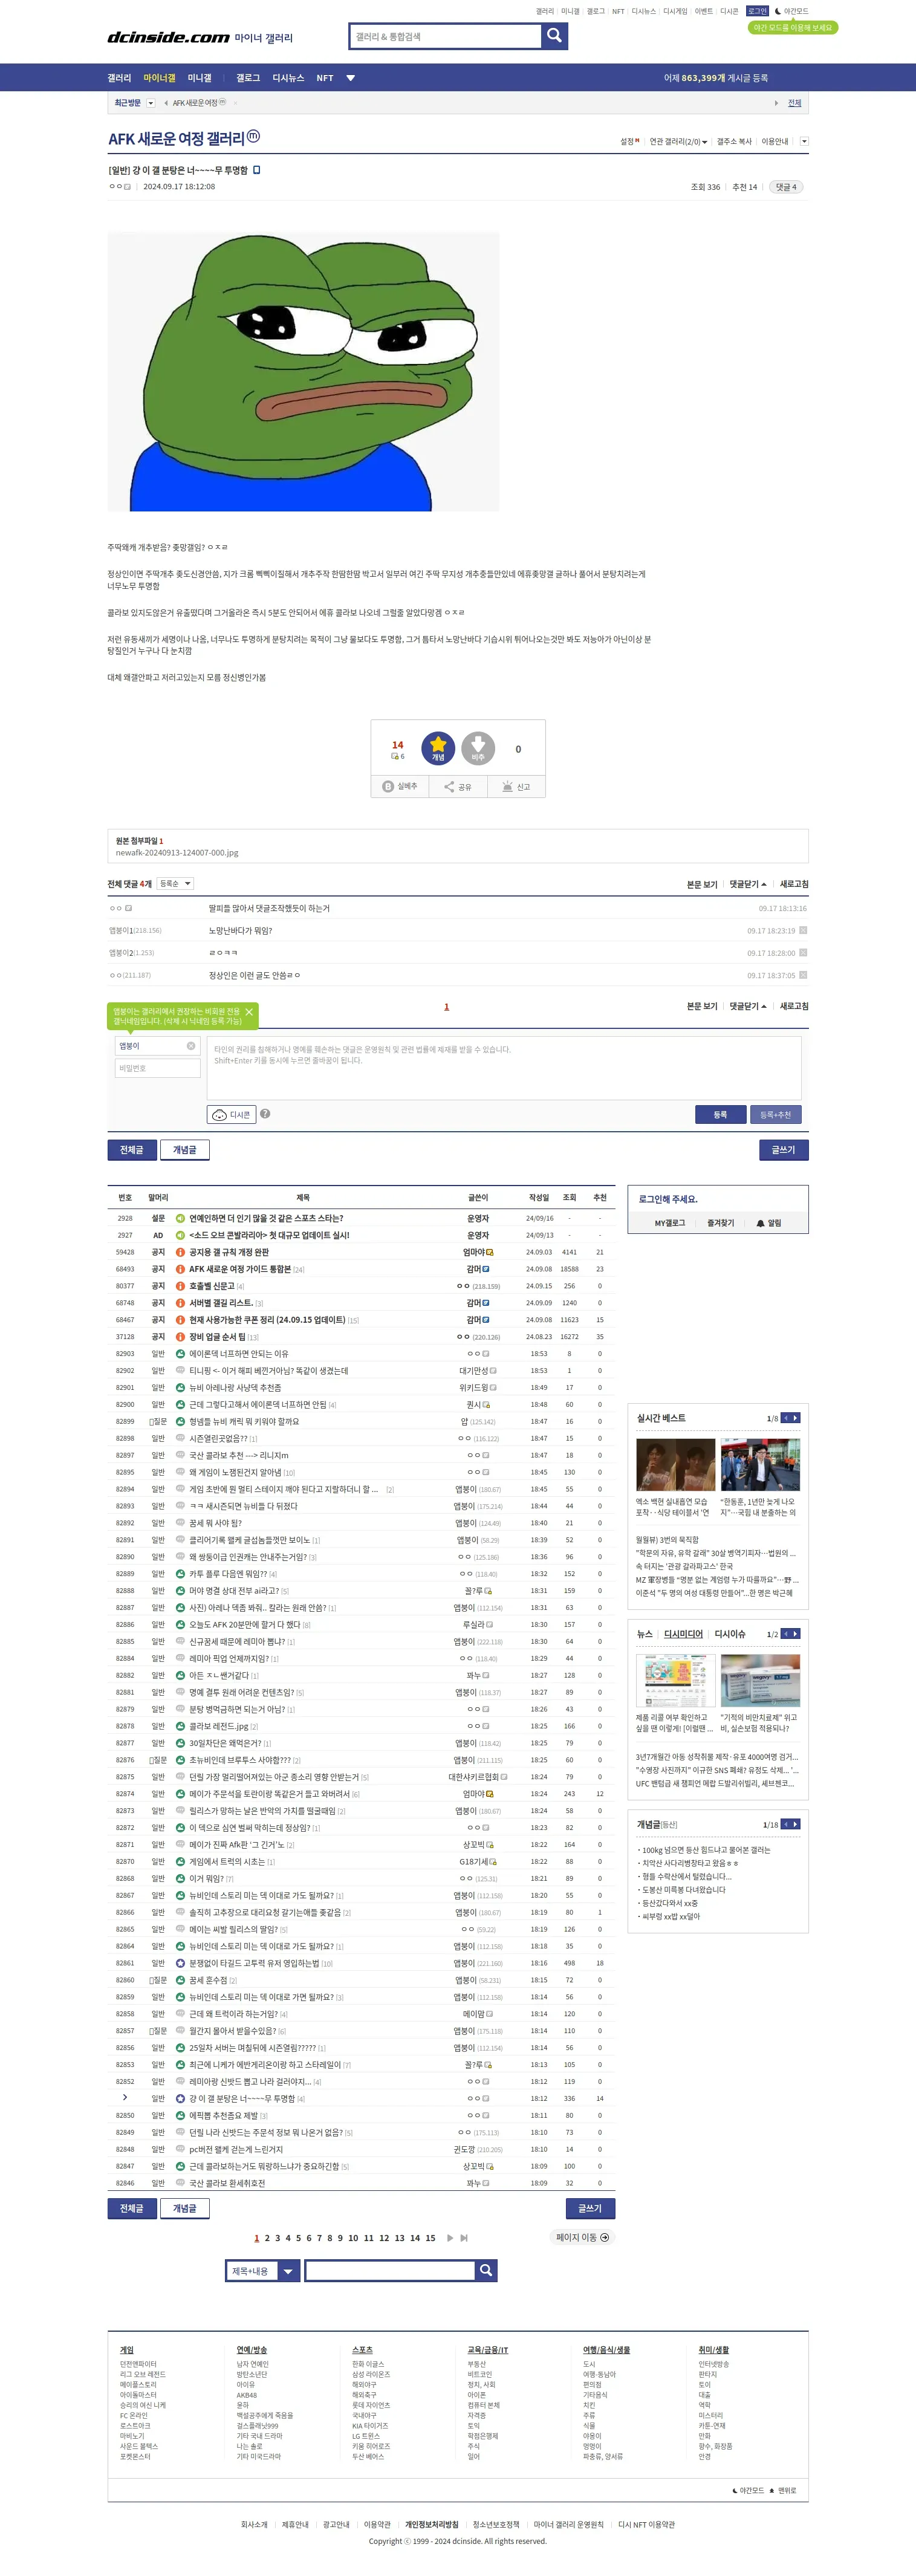Image resolution: width=916 pixels, height=2576 pixels.
Task: Click the 등록 comment submit button
Action: coord(720,1114)
